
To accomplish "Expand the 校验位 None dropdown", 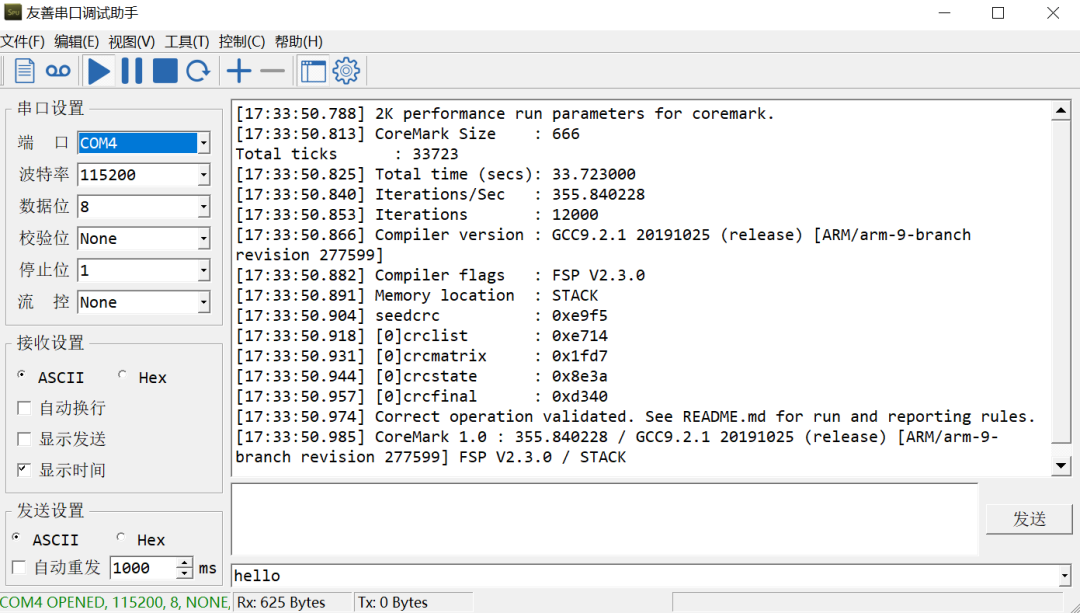I will coord(203,239).
